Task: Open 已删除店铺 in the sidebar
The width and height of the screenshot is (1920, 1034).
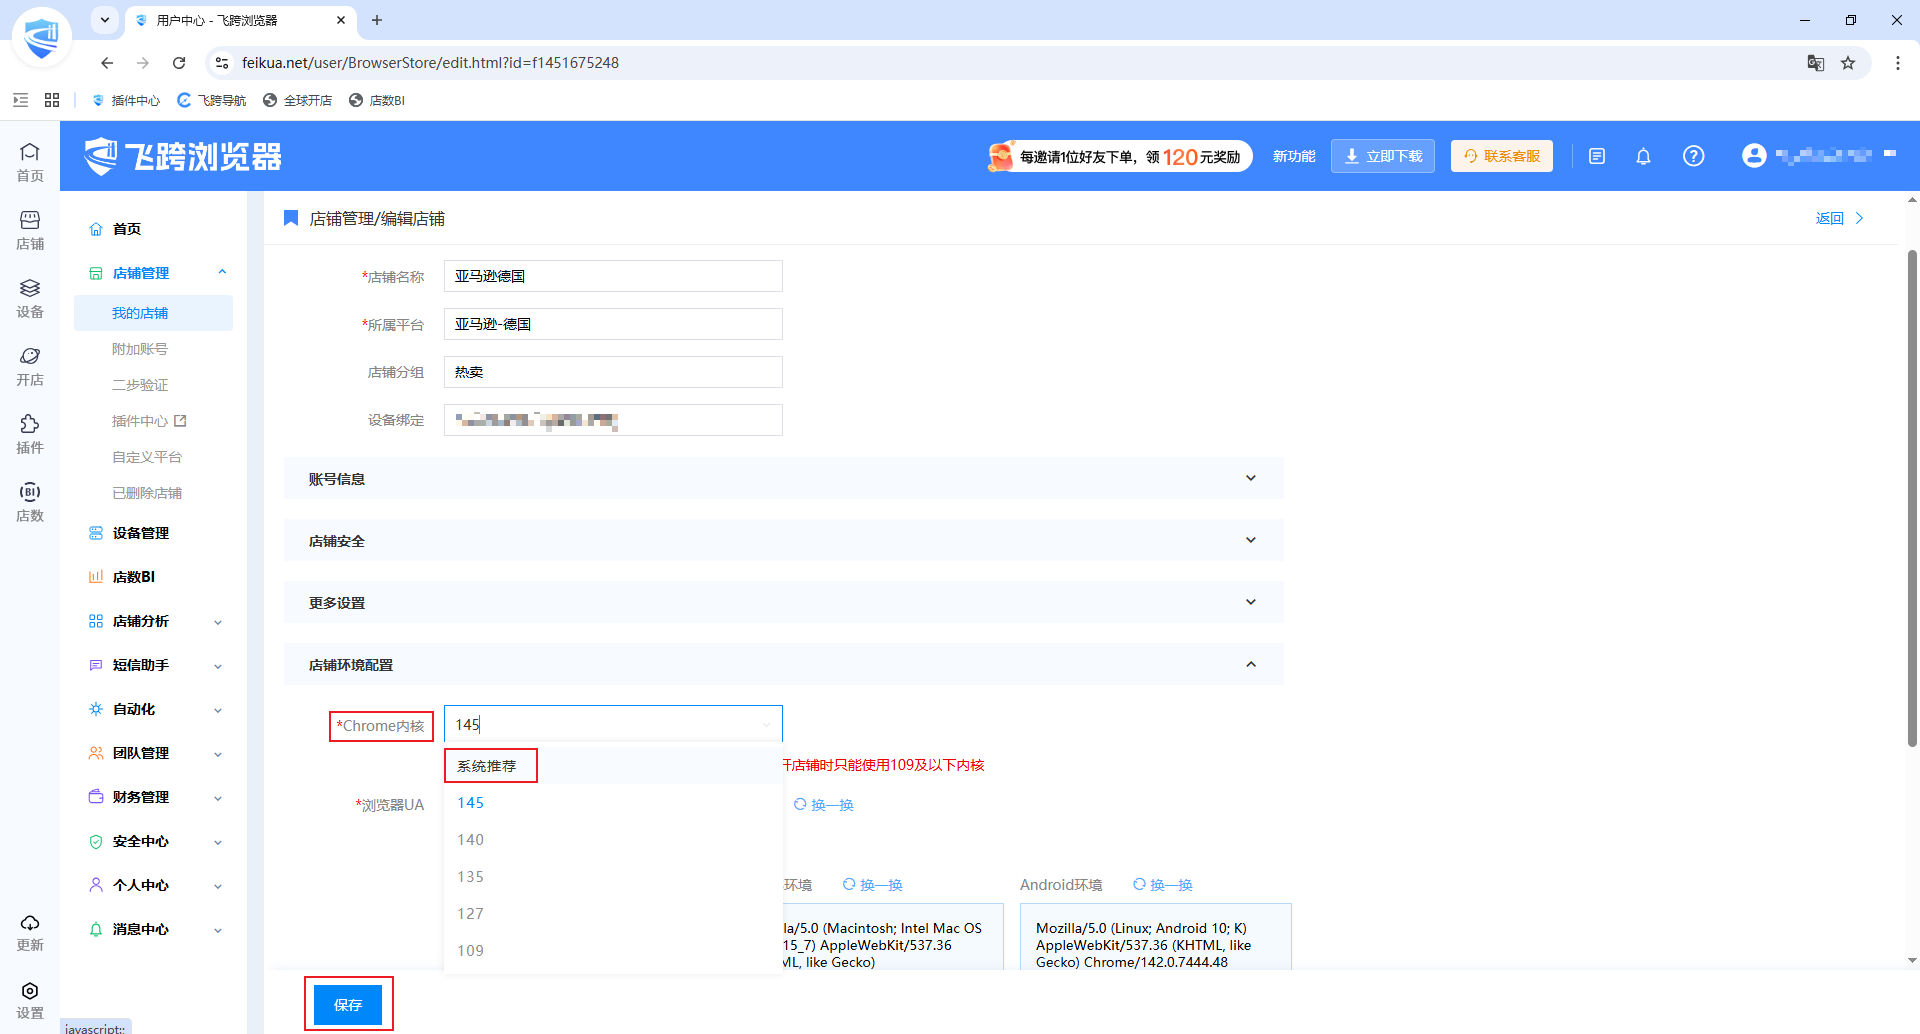Action: click(147, 493)
